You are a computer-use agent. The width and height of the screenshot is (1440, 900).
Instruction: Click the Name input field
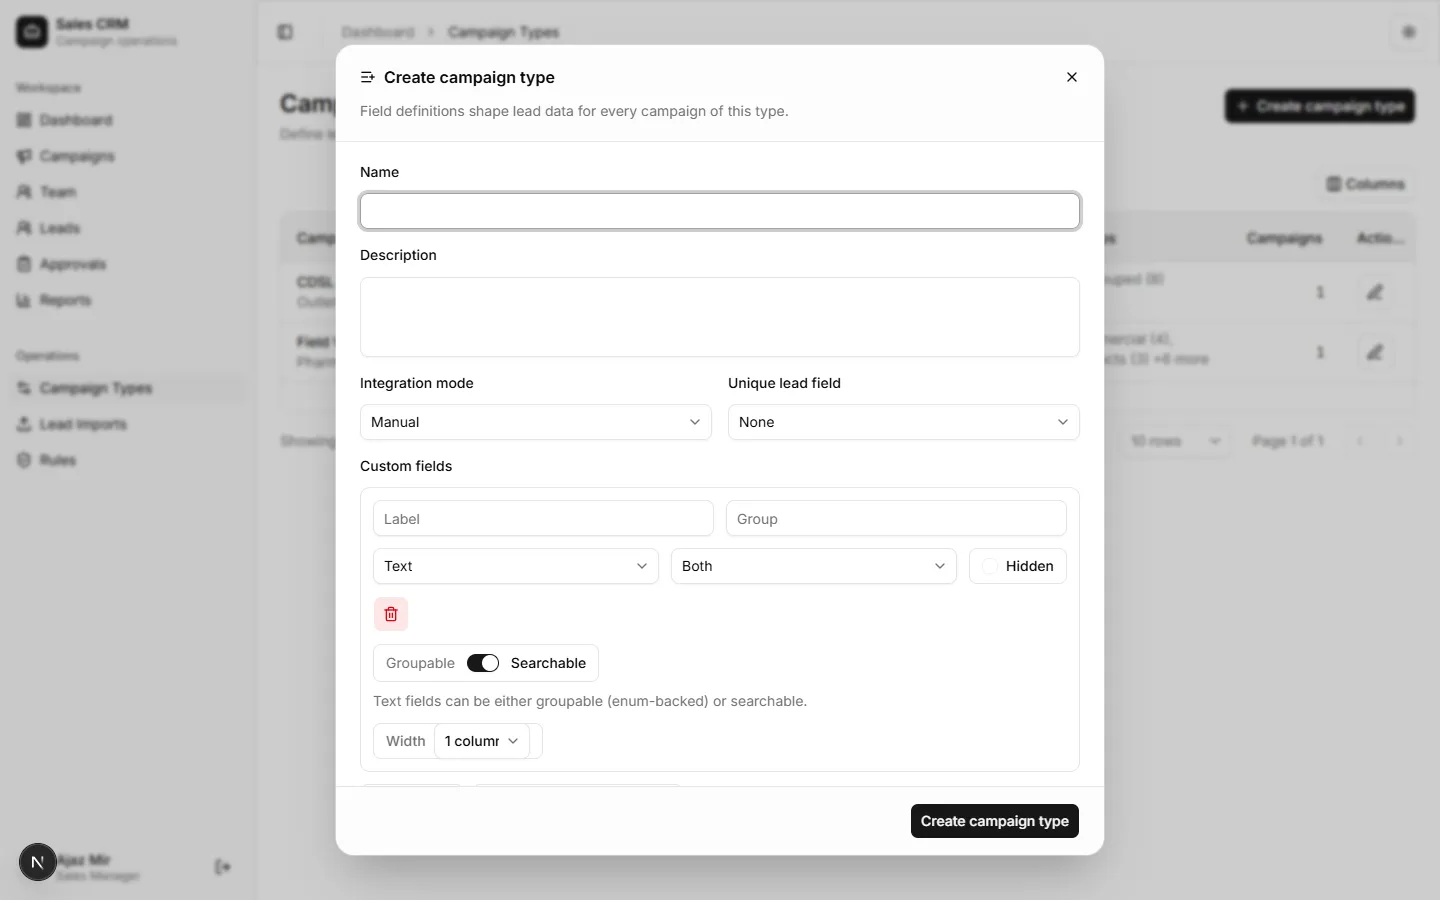tap(720, 211)
